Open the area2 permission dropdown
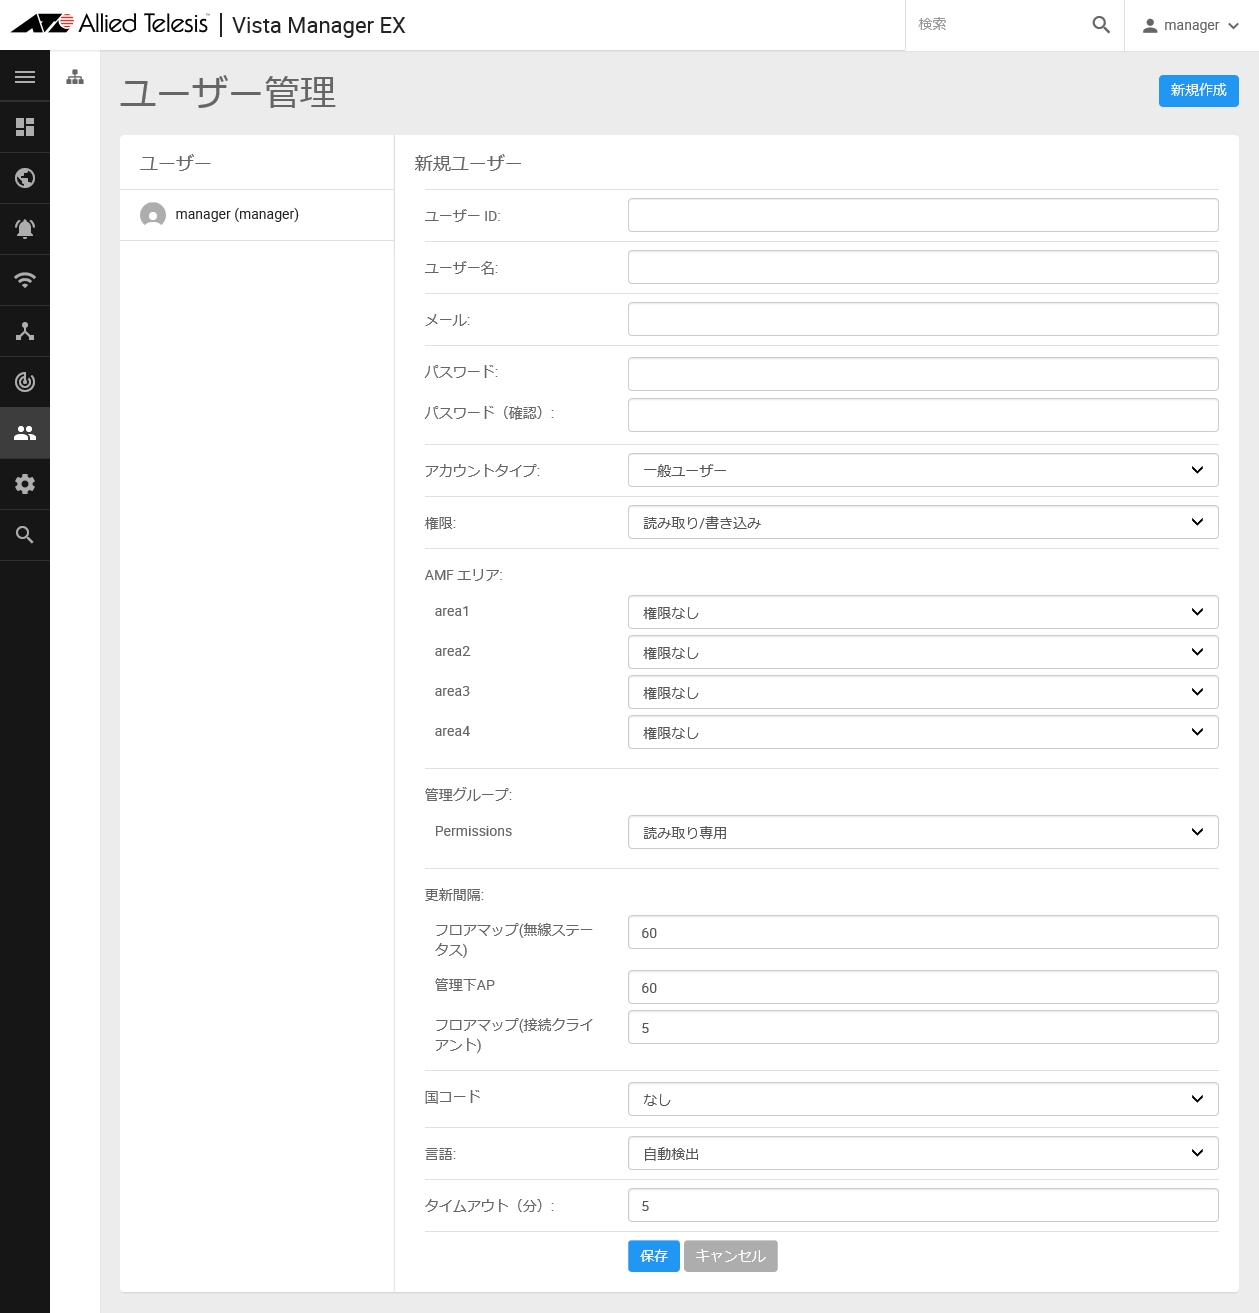This screenshot has width=1259, height=1313. pos(923,652)
